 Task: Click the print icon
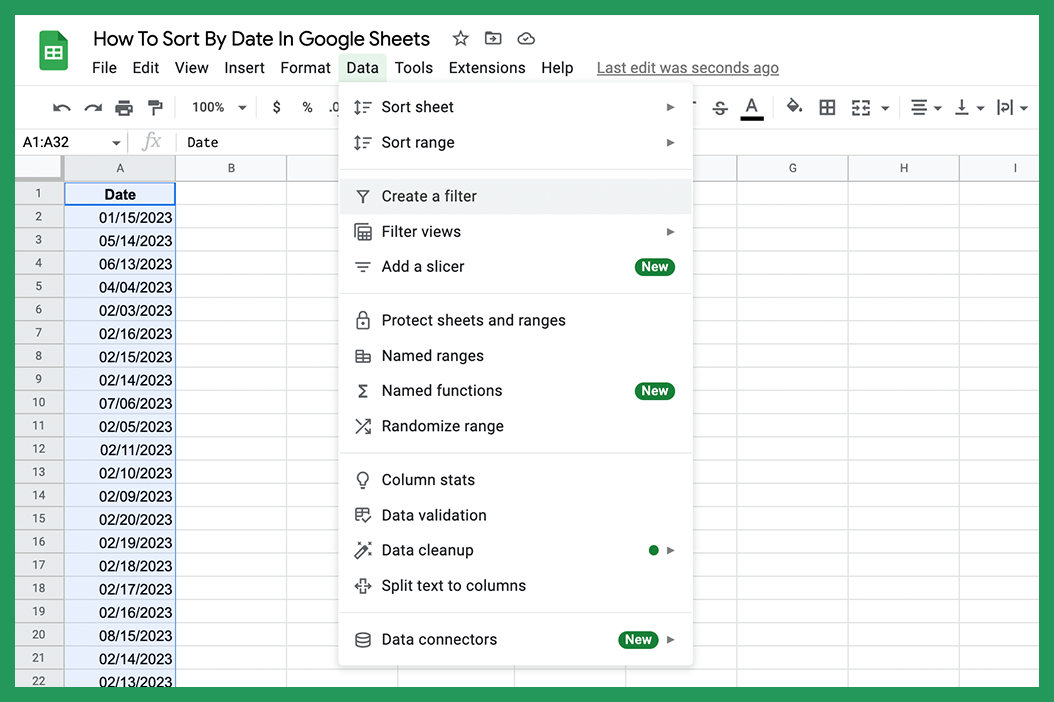pos(124,108)
